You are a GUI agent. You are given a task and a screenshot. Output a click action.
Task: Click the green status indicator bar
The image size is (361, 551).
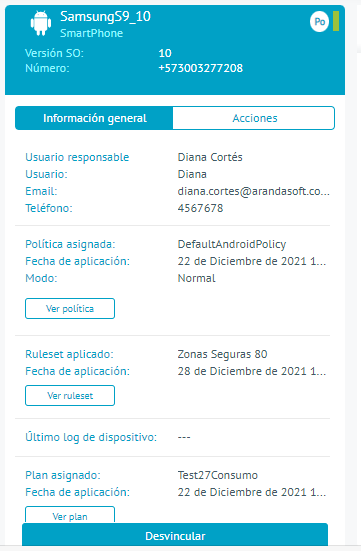336,21
